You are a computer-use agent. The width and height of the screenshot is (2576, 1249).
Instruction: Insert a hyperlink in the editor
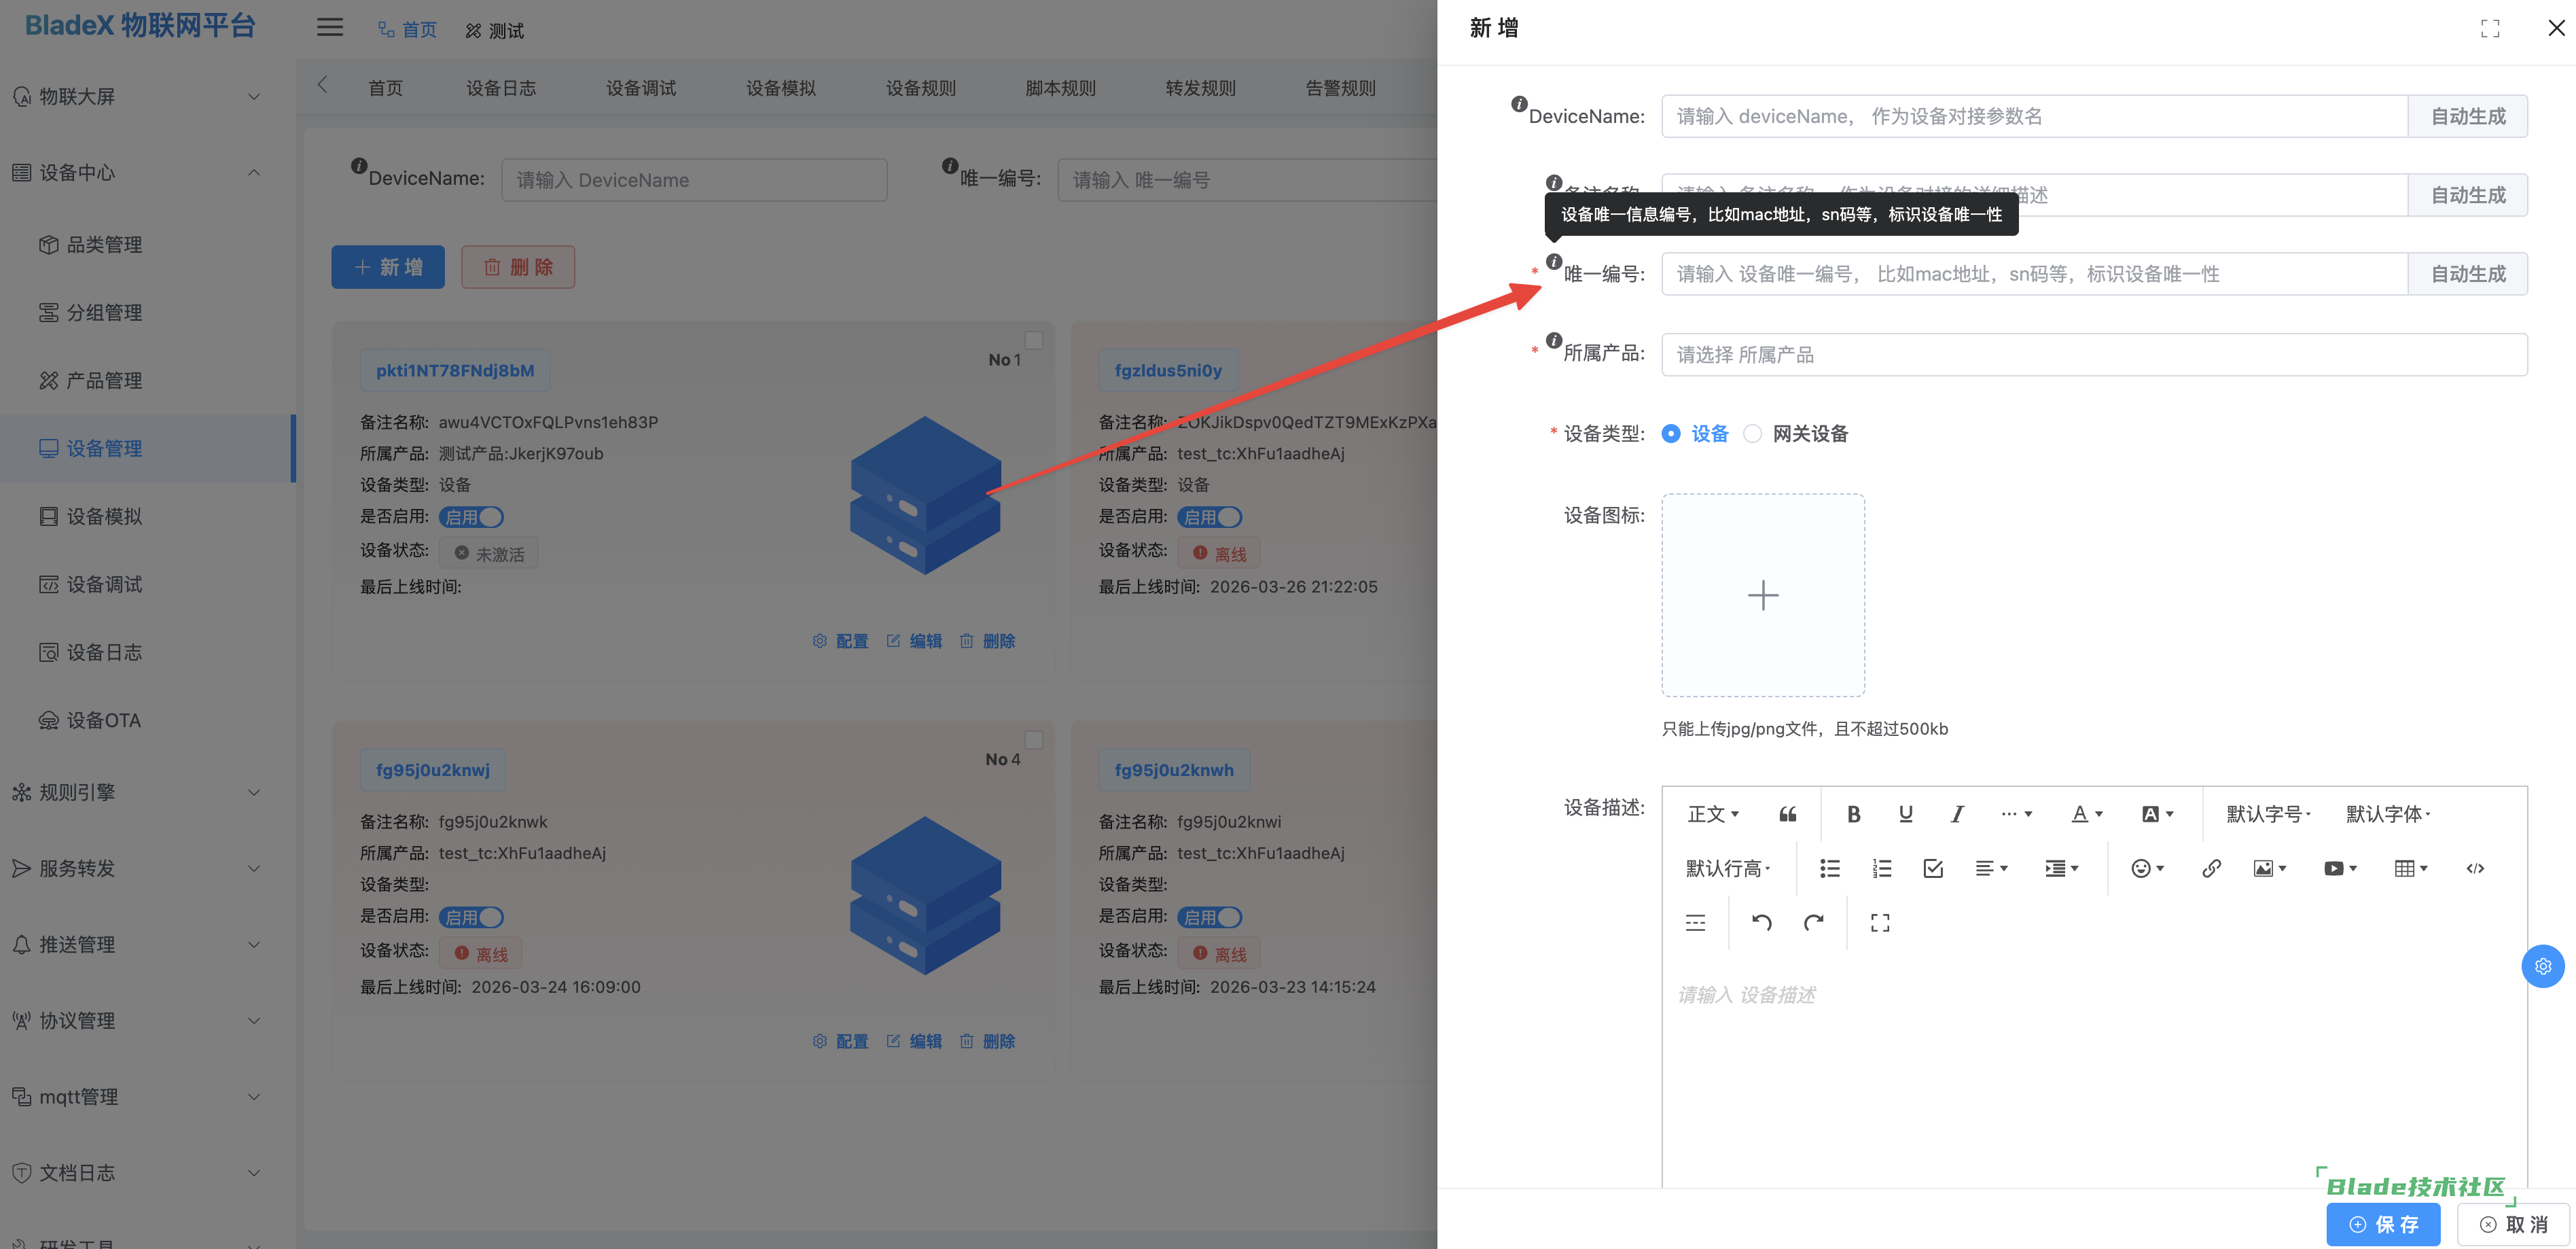click(2211, 868)
